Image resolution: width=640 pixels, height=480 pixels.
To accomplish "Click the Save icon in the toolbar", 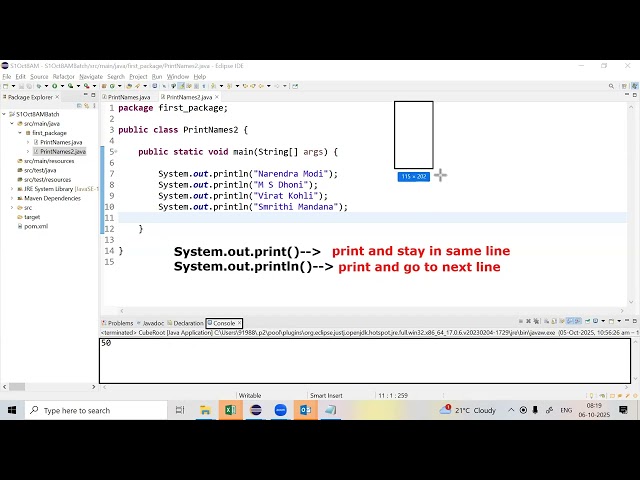I will 22,86.
